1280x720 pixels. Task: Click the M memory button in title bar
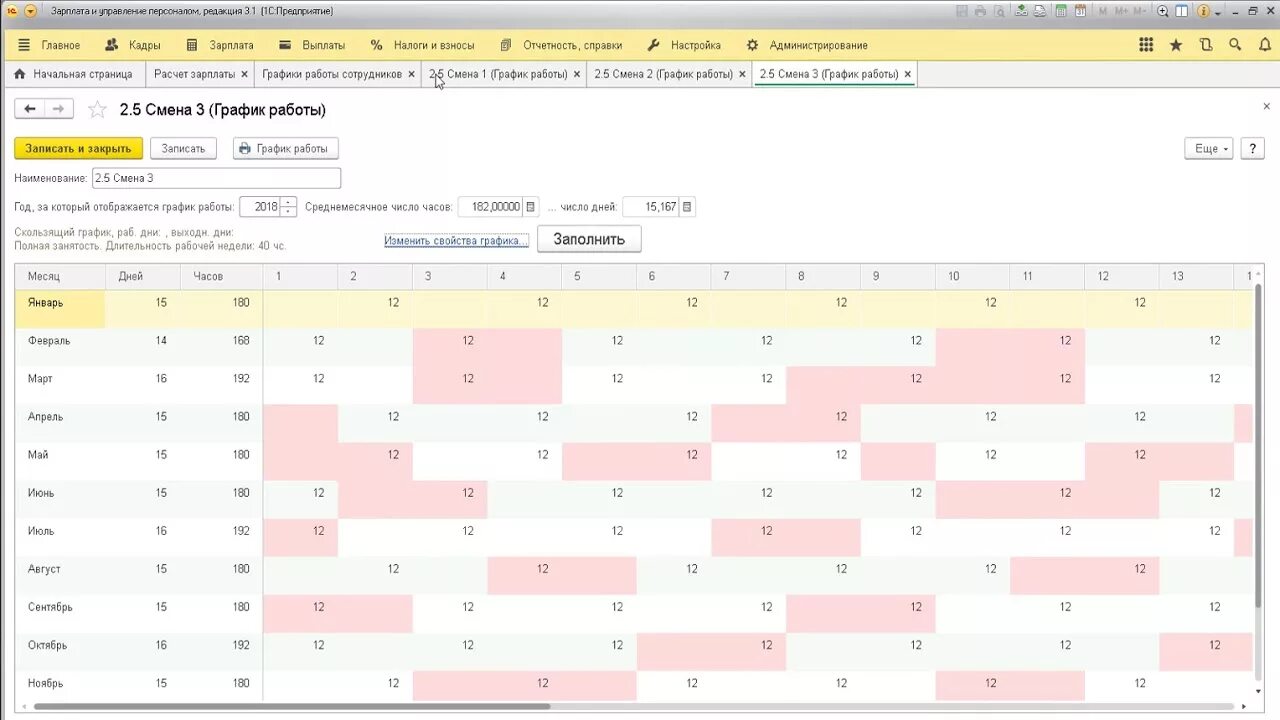[1103, 11]
